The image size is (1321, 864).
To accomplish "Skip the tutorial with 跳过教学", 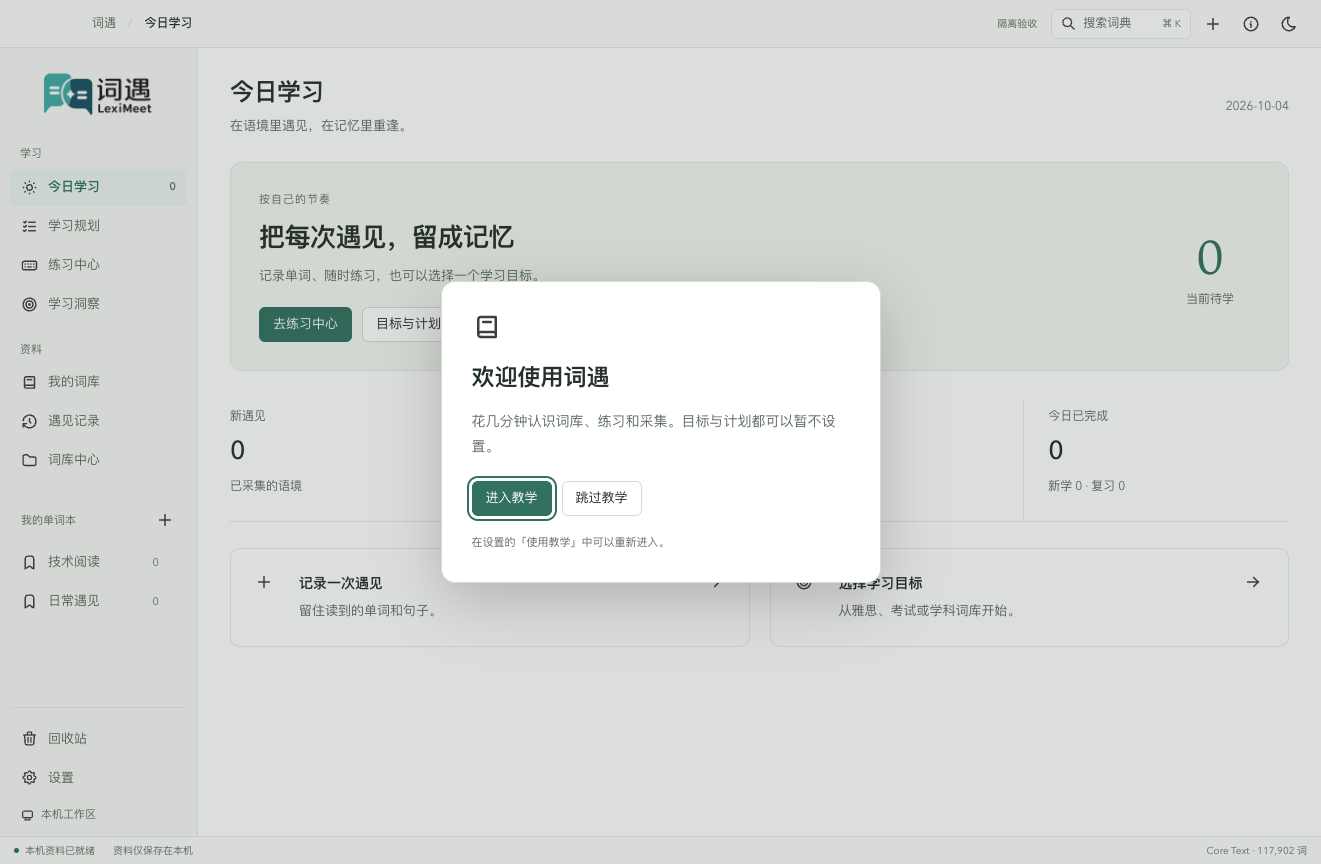I will (x=602, y=498).
